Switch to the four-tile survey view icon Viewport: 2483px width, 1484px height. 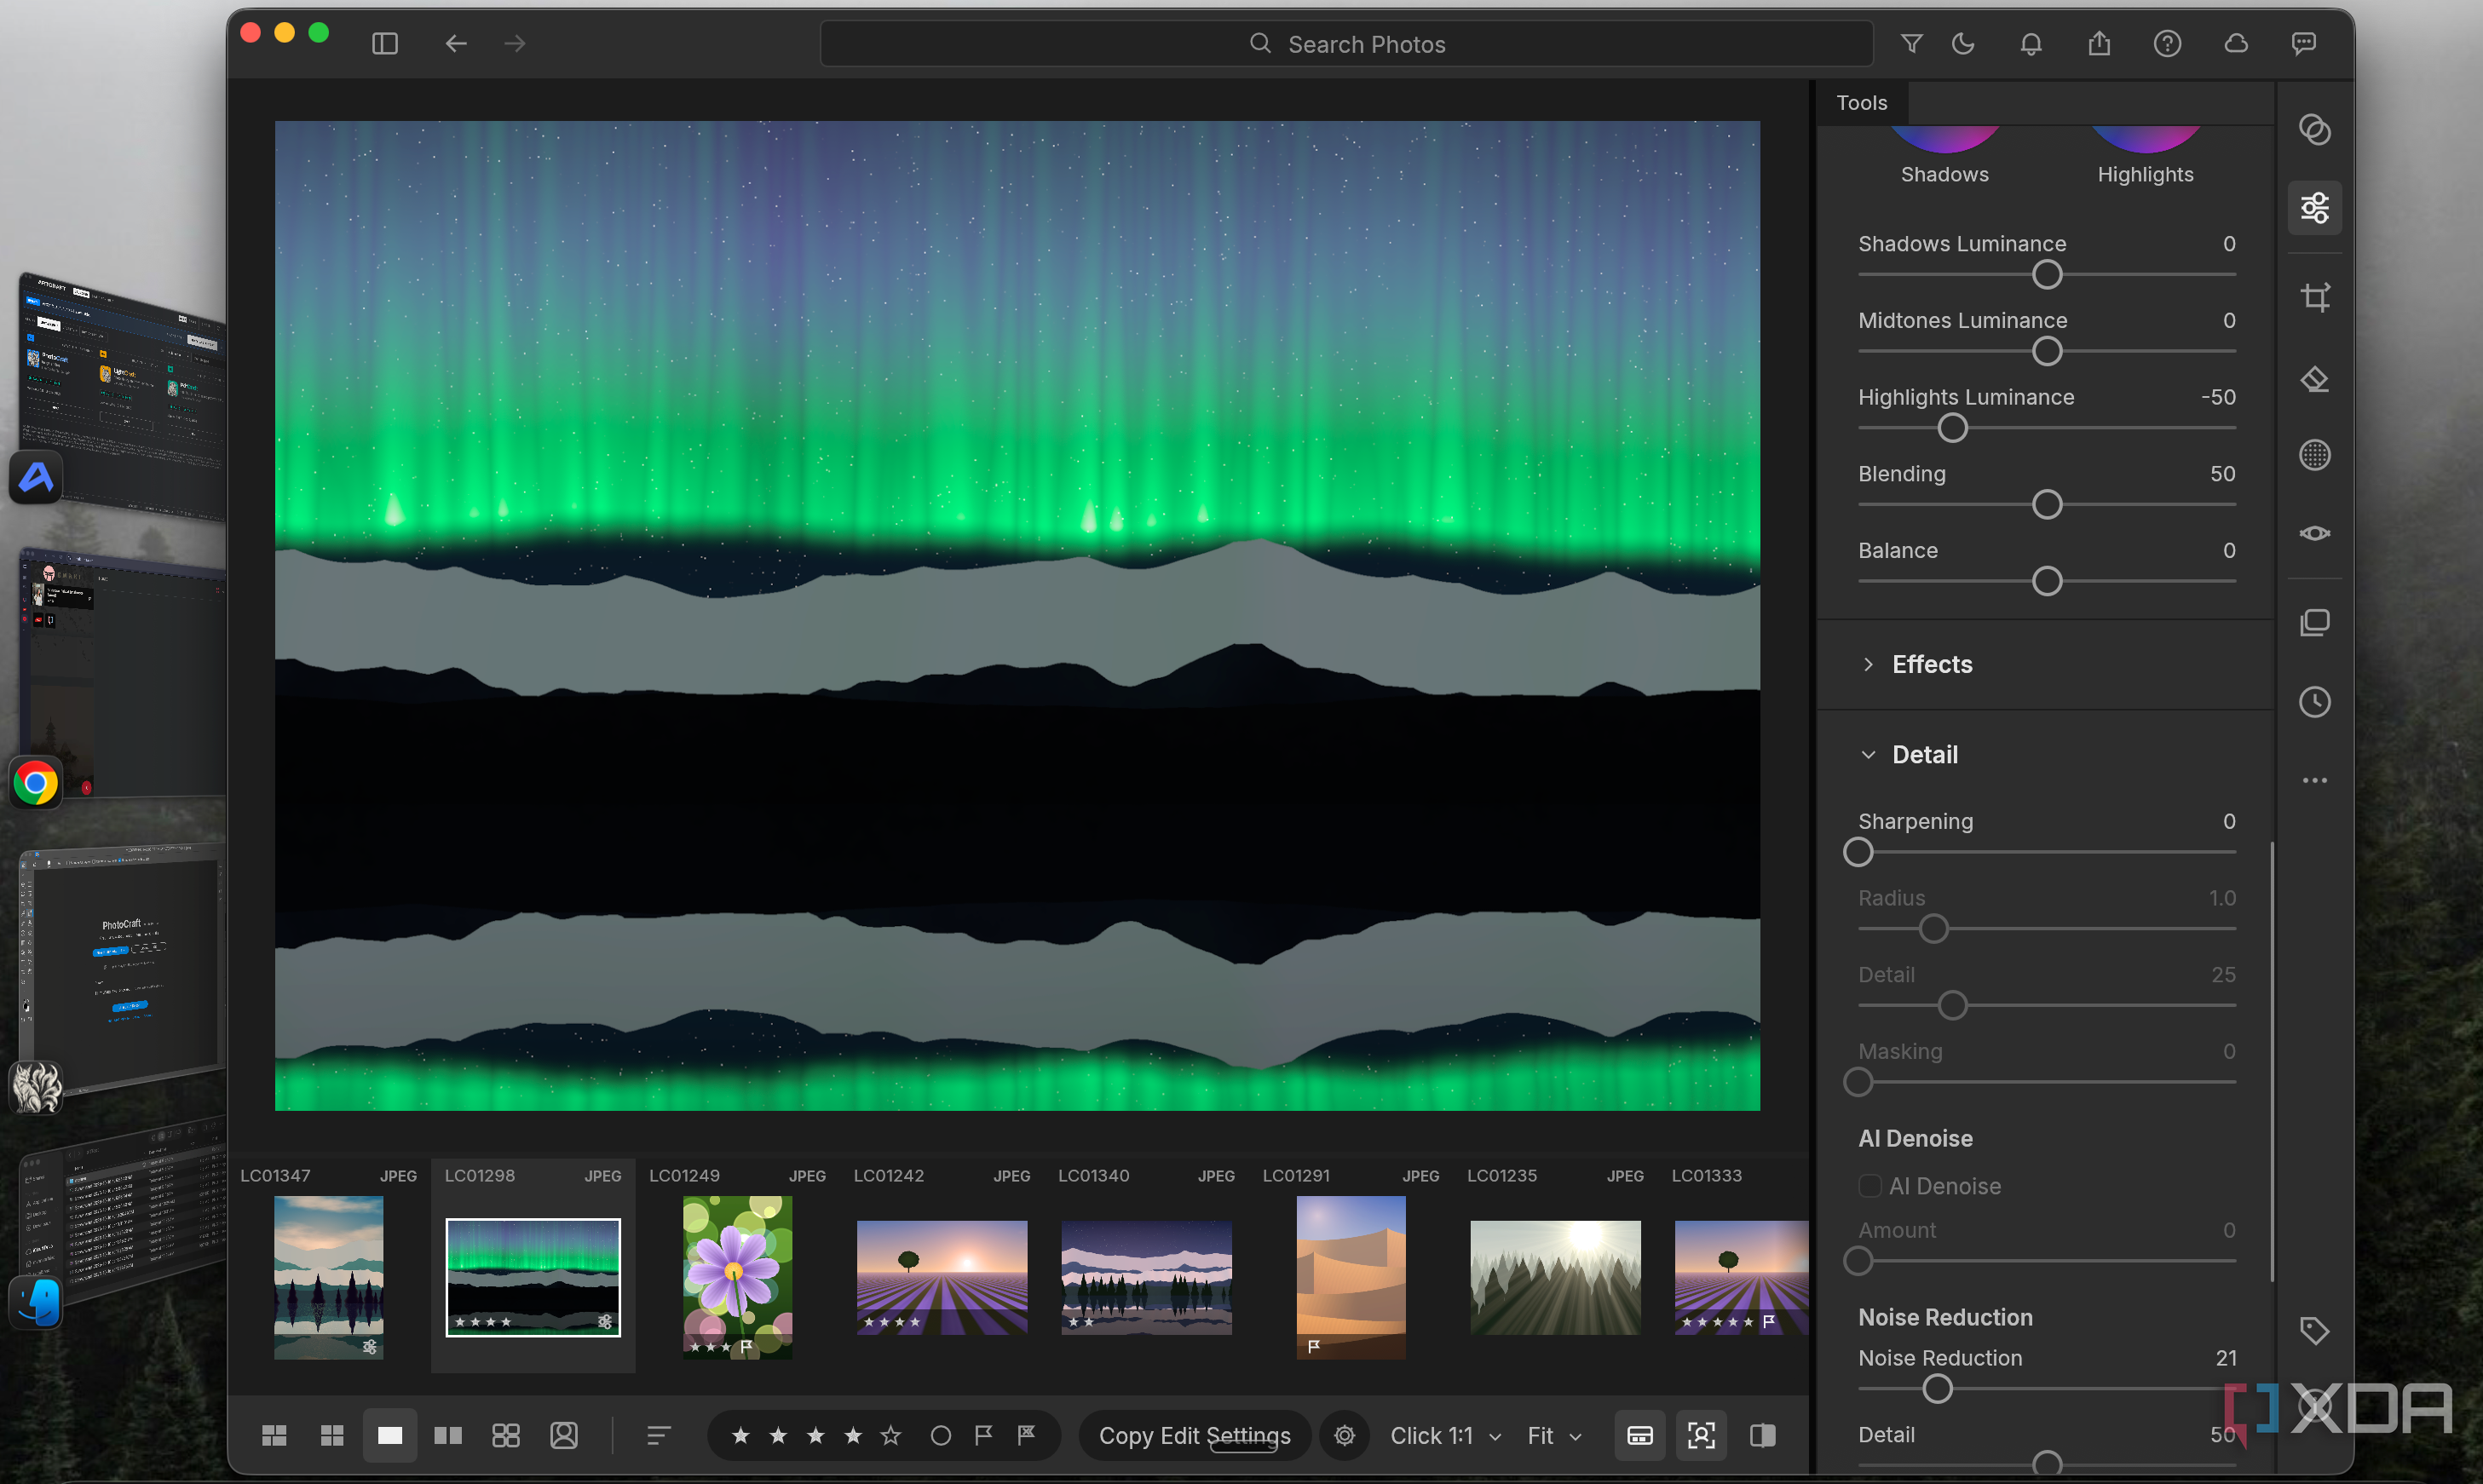(506, 1436)
